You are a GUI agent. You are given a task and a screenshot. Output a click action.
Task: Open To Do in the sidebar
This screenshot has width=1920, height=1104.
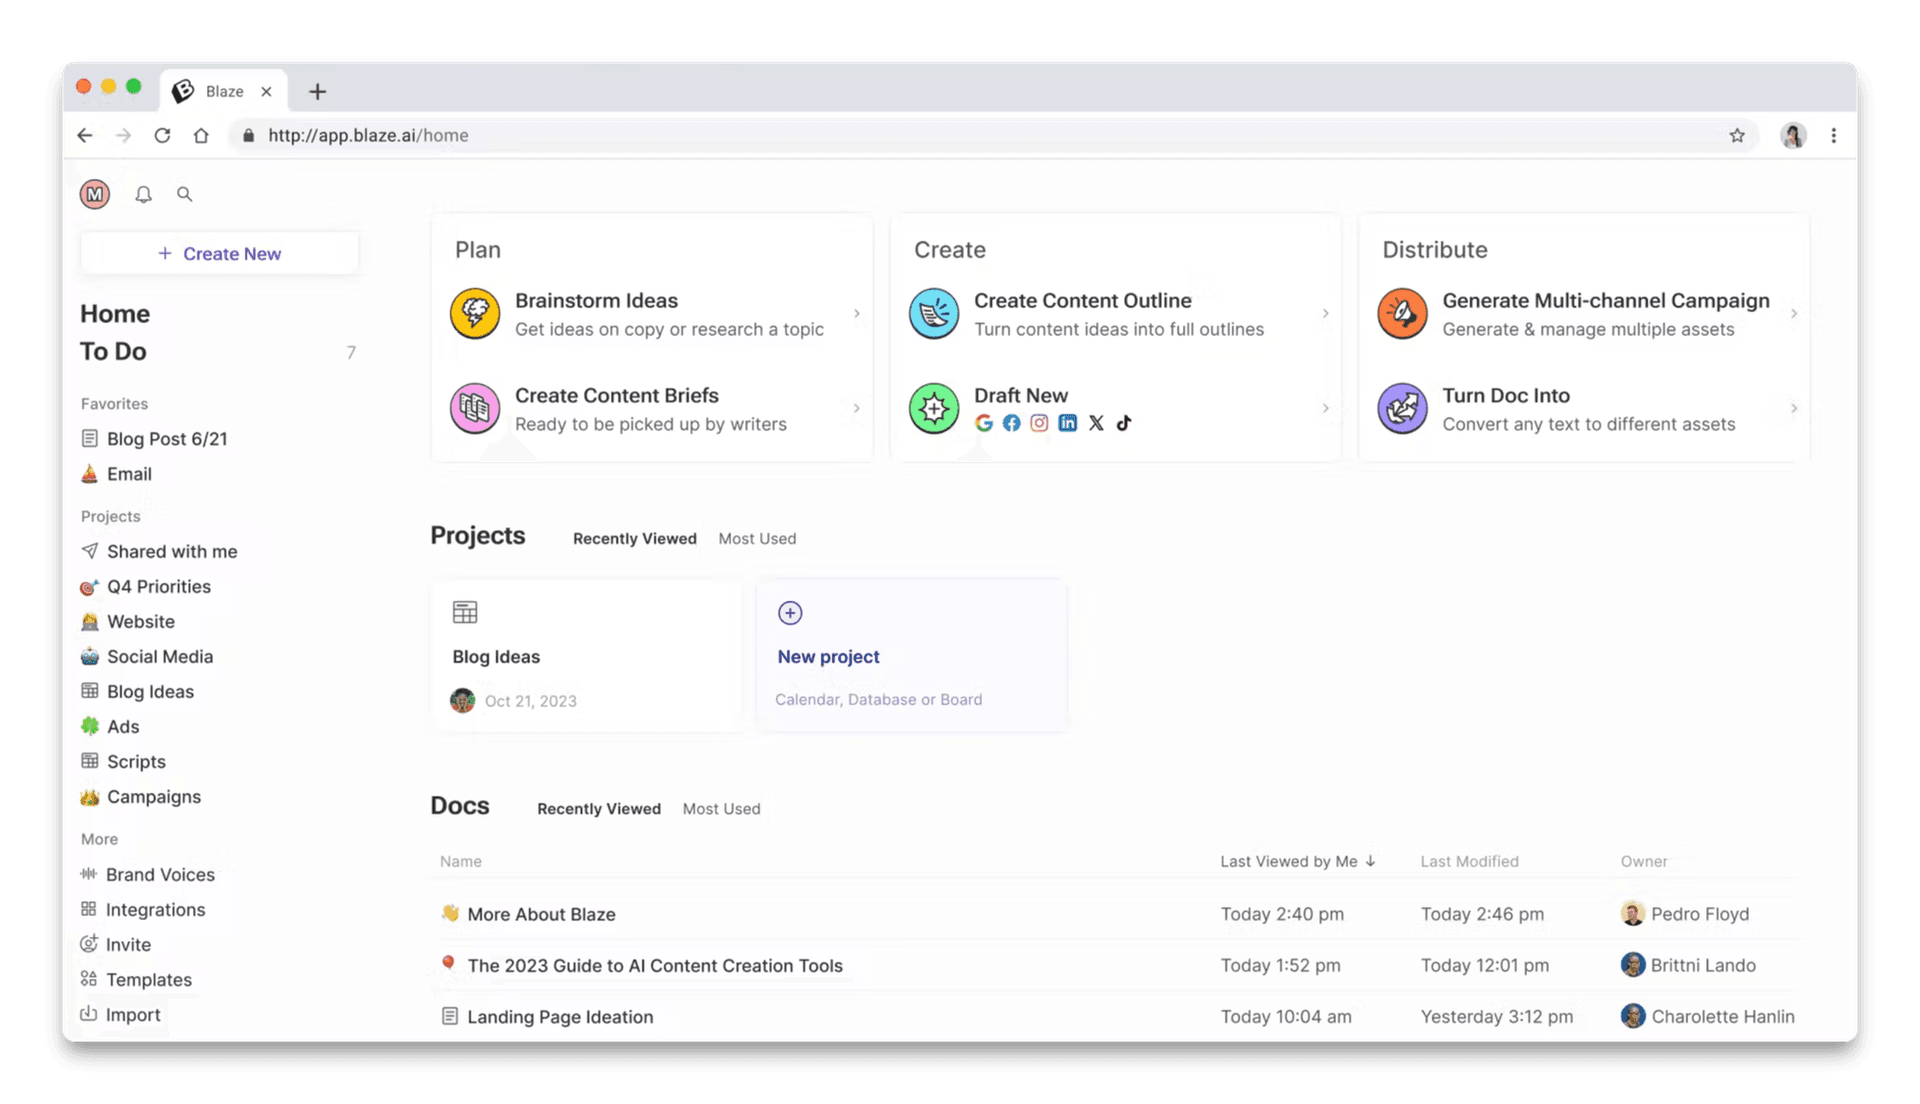pyautogui.click(x=113, y=351)
